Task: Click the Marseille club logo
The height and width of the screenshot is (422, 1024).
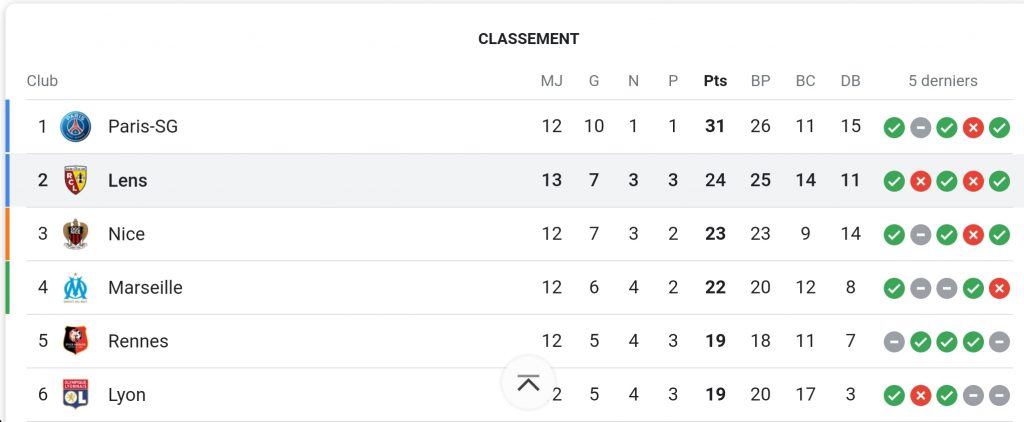Action: point(76,288)
